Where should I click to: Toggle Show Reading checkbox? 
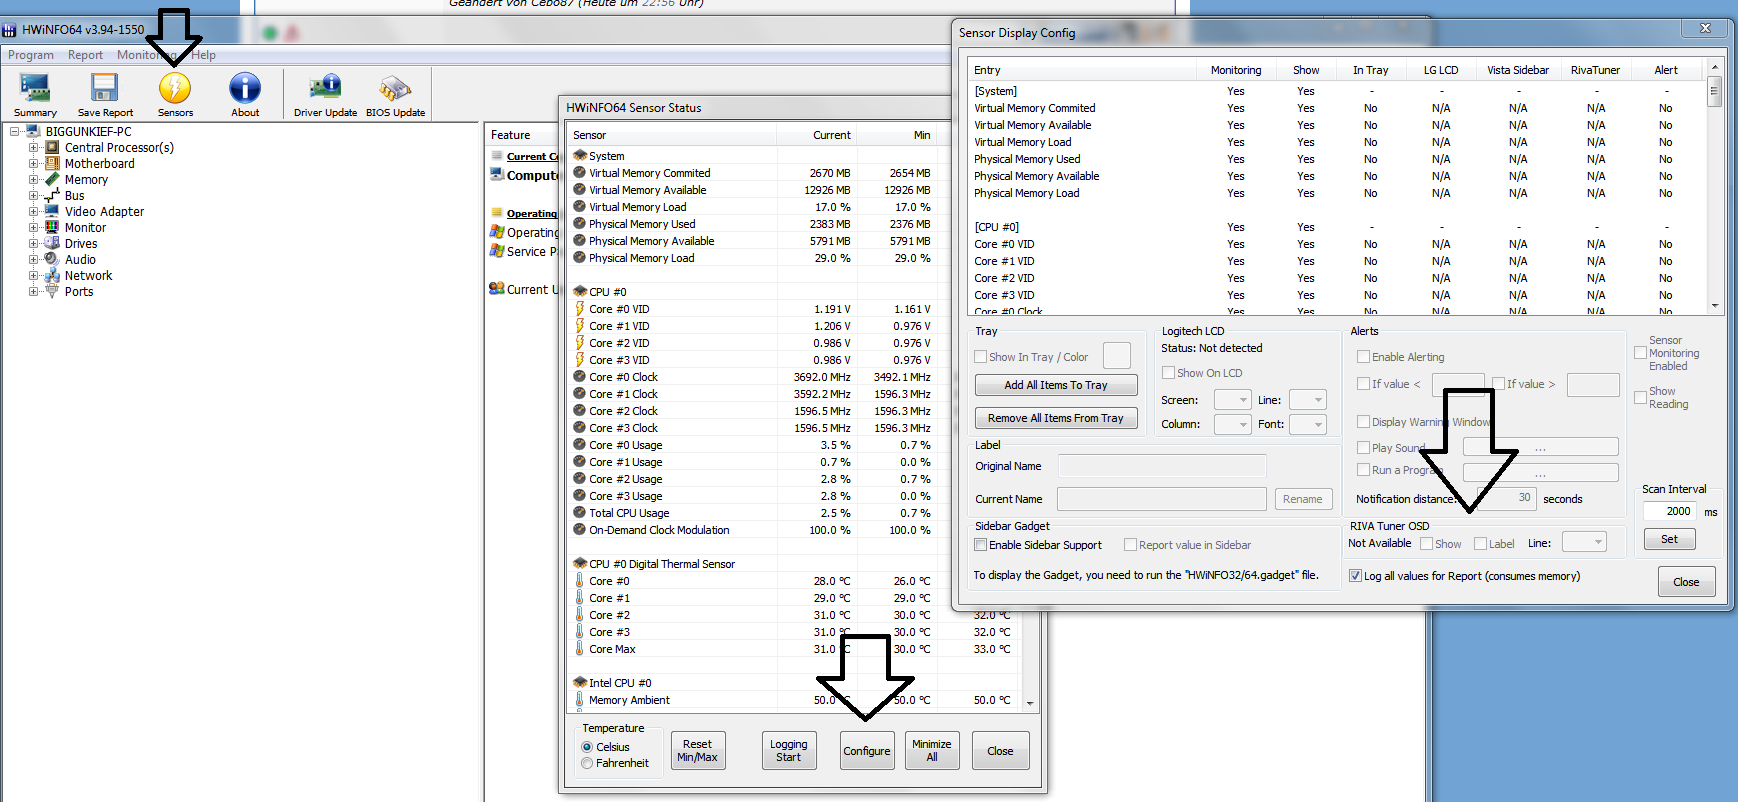coord(1640,398)
